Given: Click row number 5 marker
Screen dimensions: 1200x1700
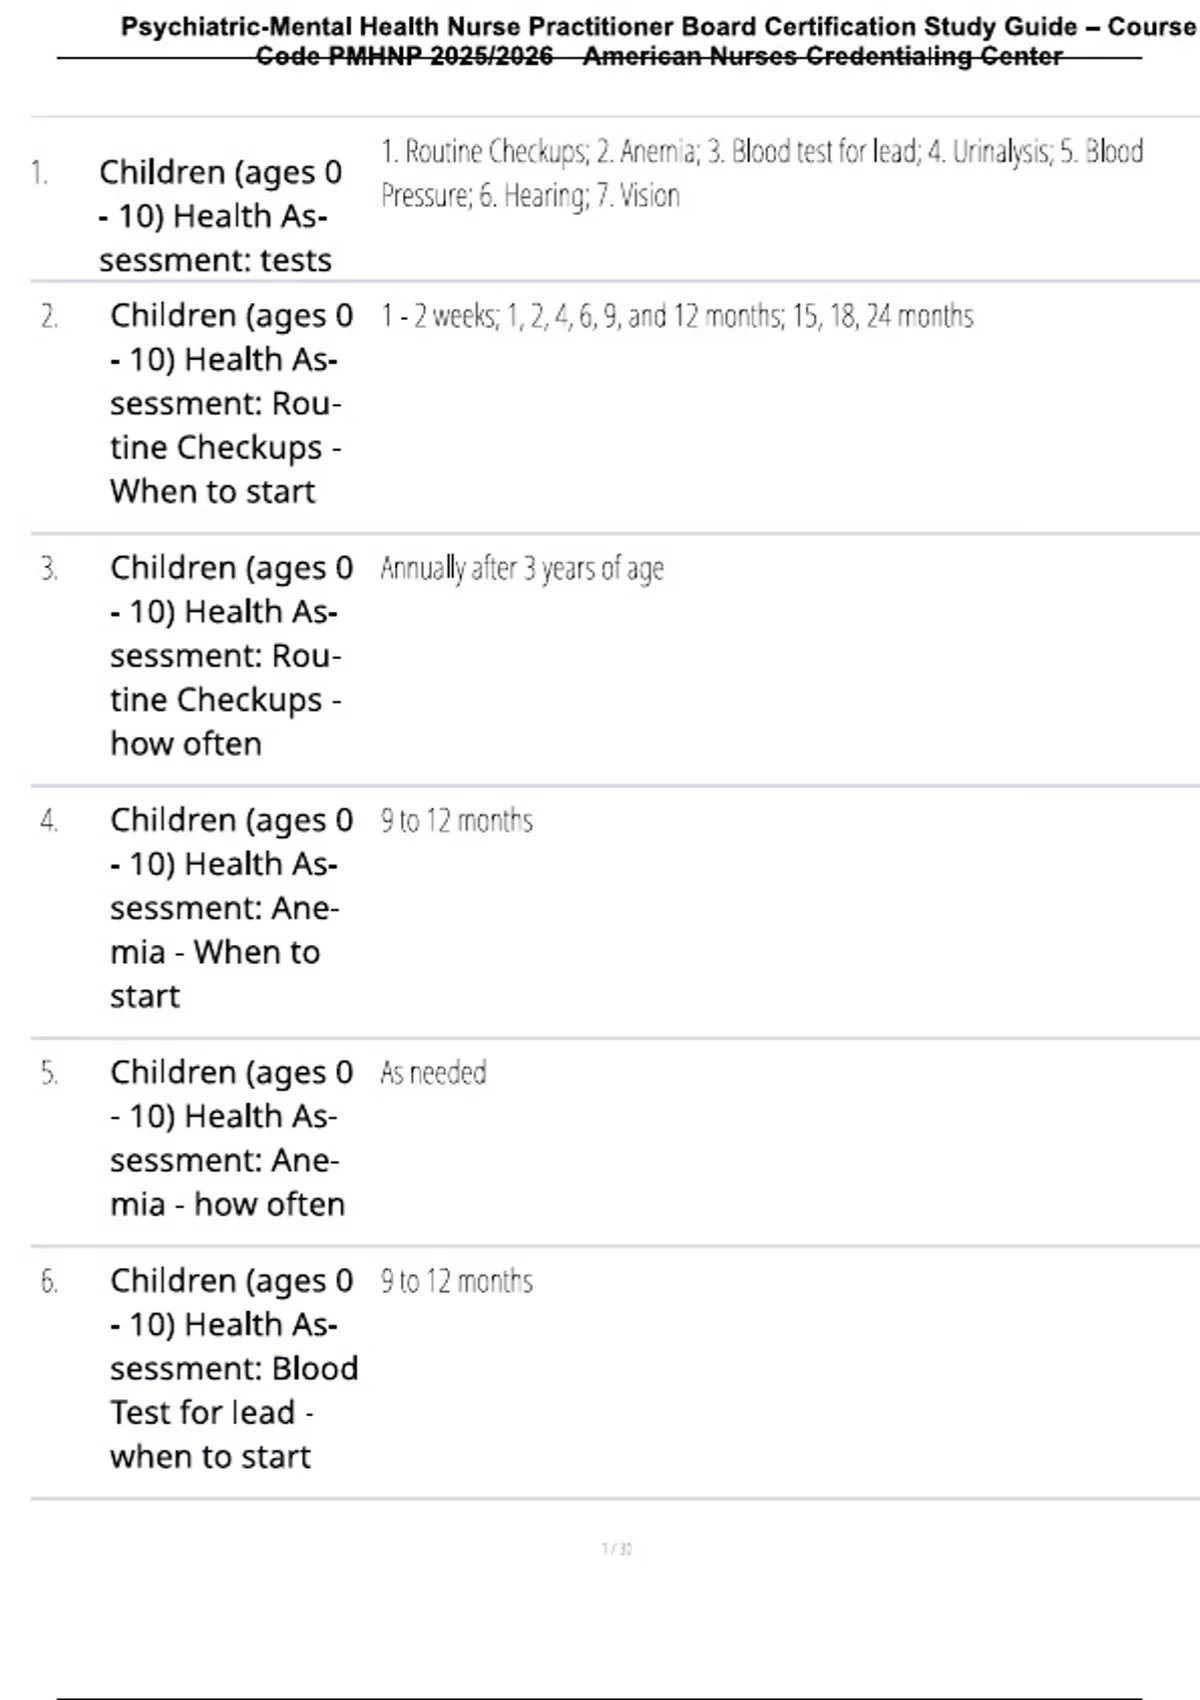Looking at the screenshot, I should click(x=49, y=1073).
